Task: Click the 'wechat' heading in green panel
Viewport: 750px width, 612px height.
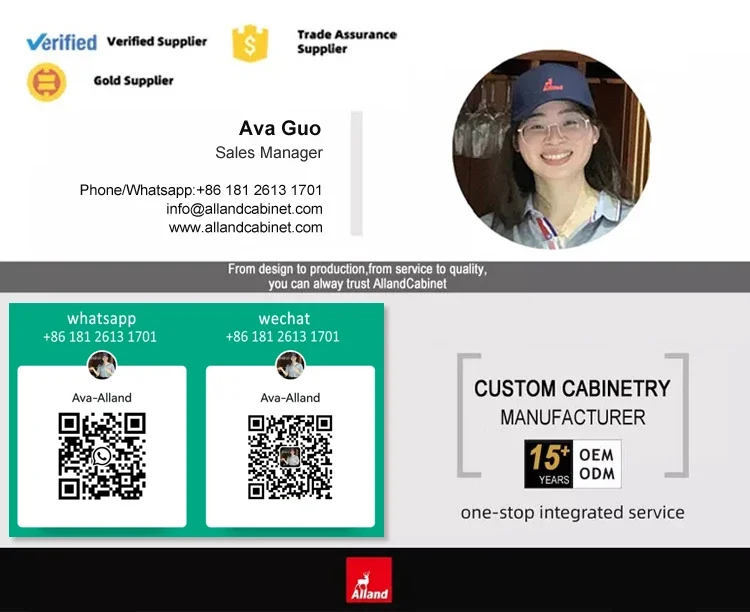Action: coord(284,319)
